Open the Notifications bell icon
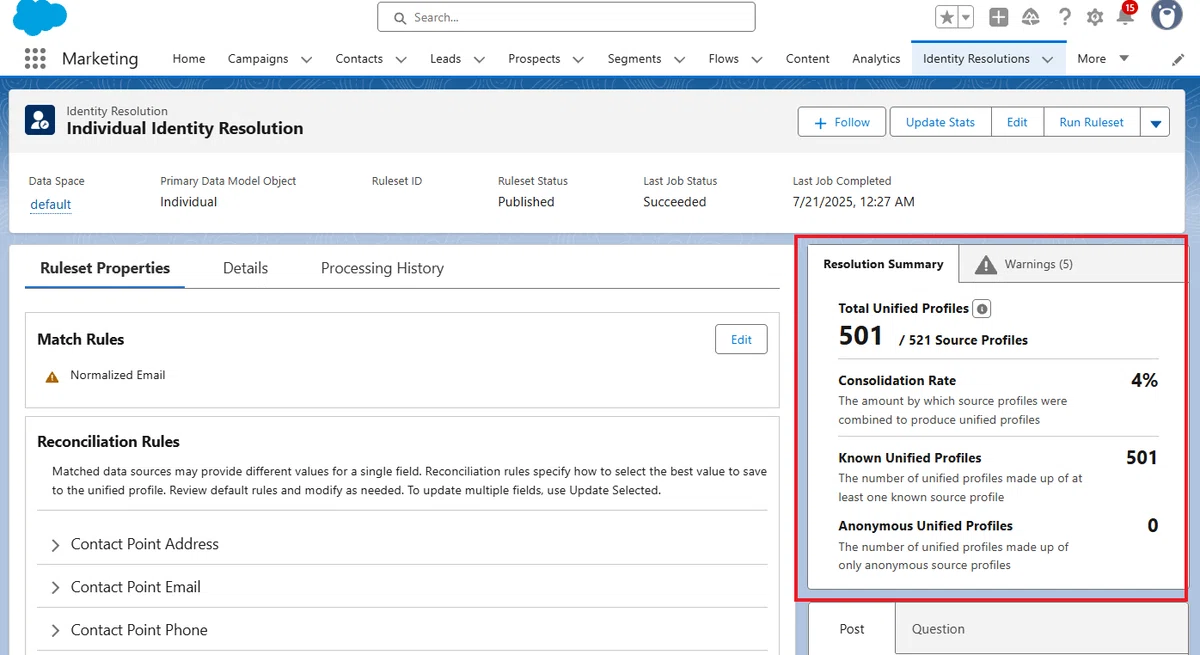The width and height of the screenshot is (1200, 655). [x=1126, y=15]
